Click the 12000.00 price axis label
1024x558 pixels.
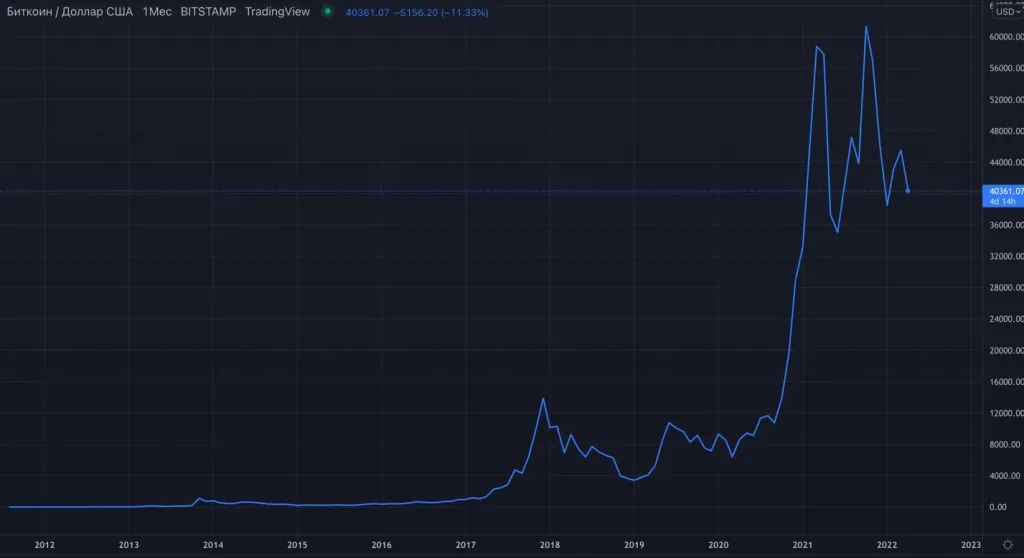click(1006, 413)
